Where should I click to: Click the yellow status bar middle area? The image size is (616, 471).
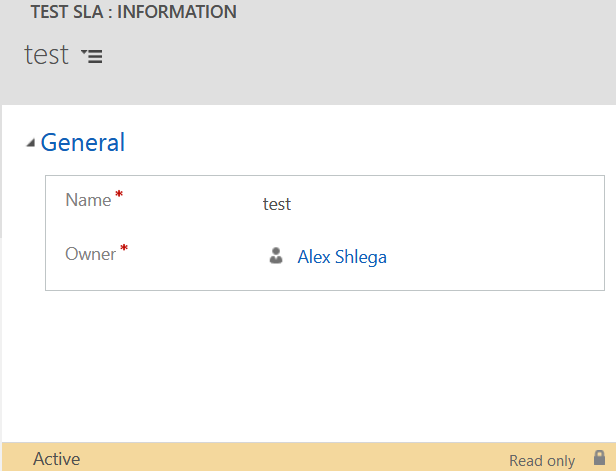pyautogui.click(x=295, y=458)
